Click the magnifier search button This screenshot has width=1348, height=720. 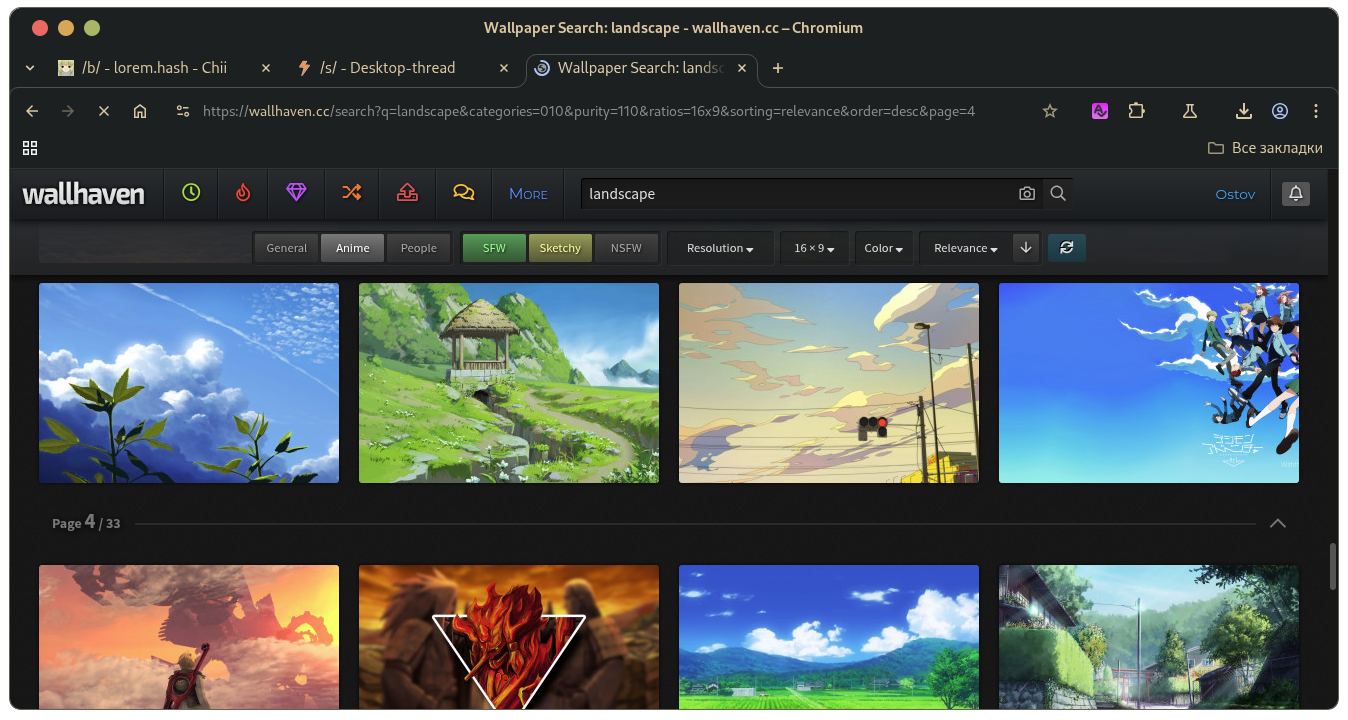tap(1058, 194)
